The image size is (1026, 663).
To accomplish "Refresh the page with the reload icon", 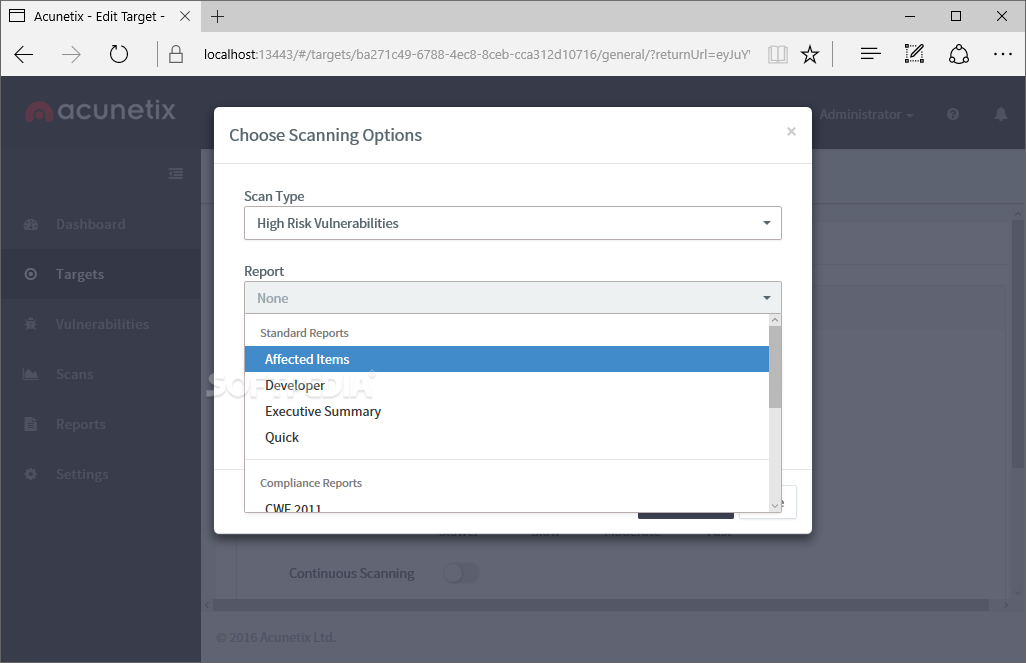I will pos(118,54).
